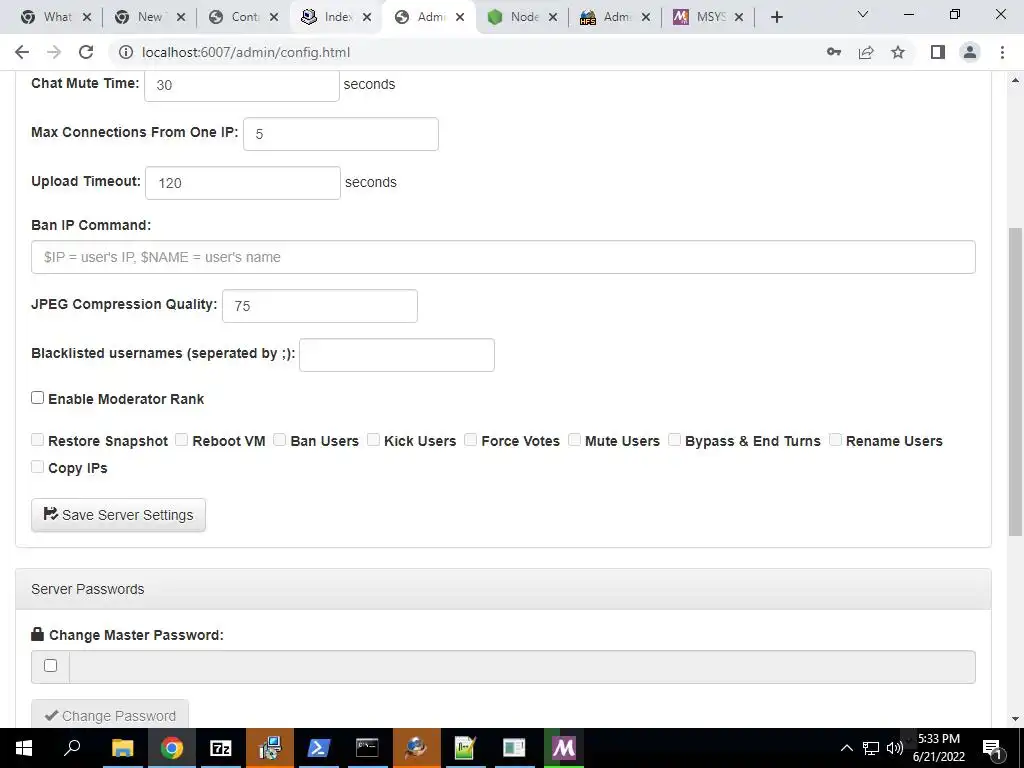The image size is (1024, 768).
Task: Switch to the 'Index' browser tab
Action: pos(338,17)
